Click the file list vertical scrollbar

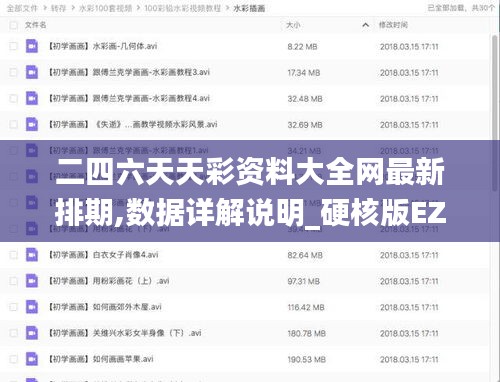coord(495,113)
